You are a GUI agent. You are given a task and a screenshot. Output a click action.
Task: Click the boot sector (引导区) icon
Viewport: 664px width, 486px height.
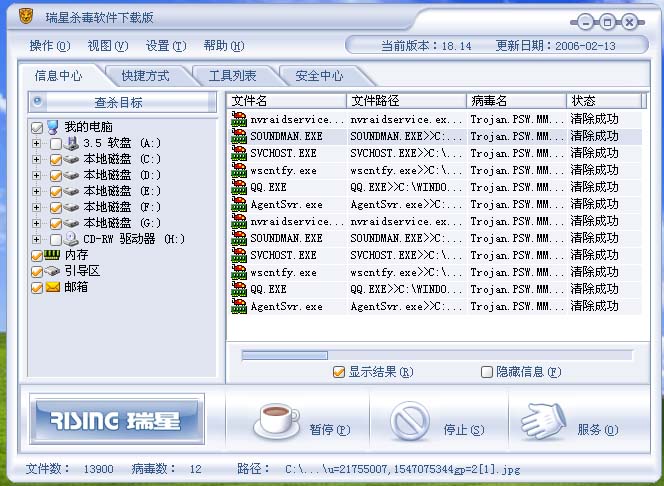coord(52,271)
